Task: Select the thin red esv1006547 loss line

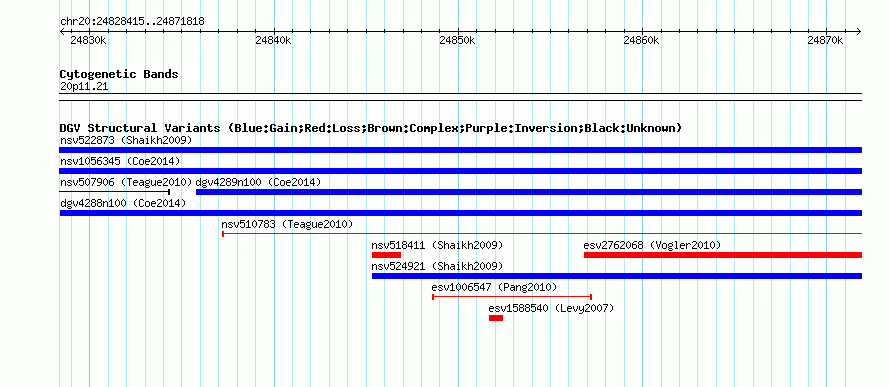Action: 512,297
